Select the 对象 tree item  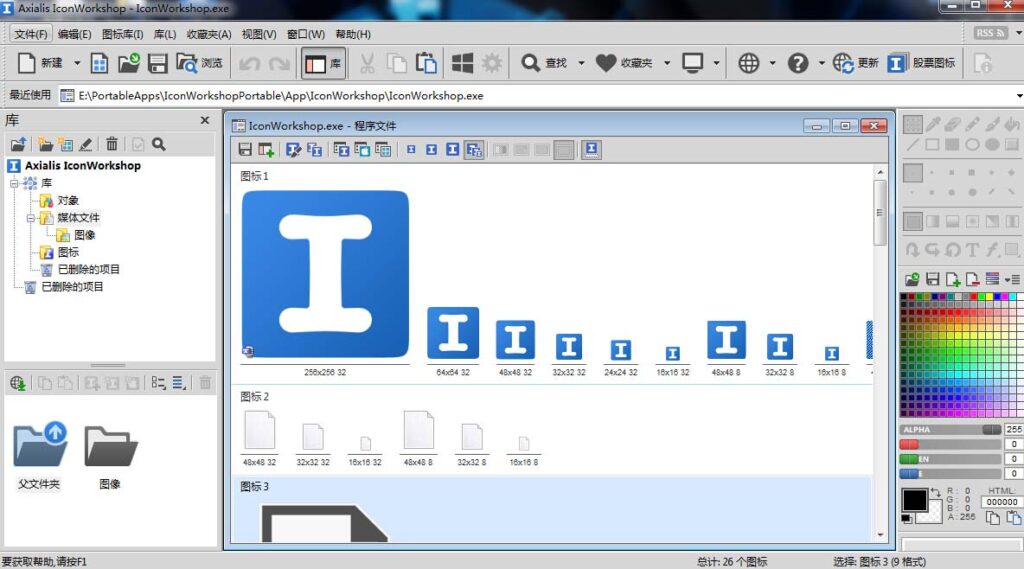pos(68,201)
